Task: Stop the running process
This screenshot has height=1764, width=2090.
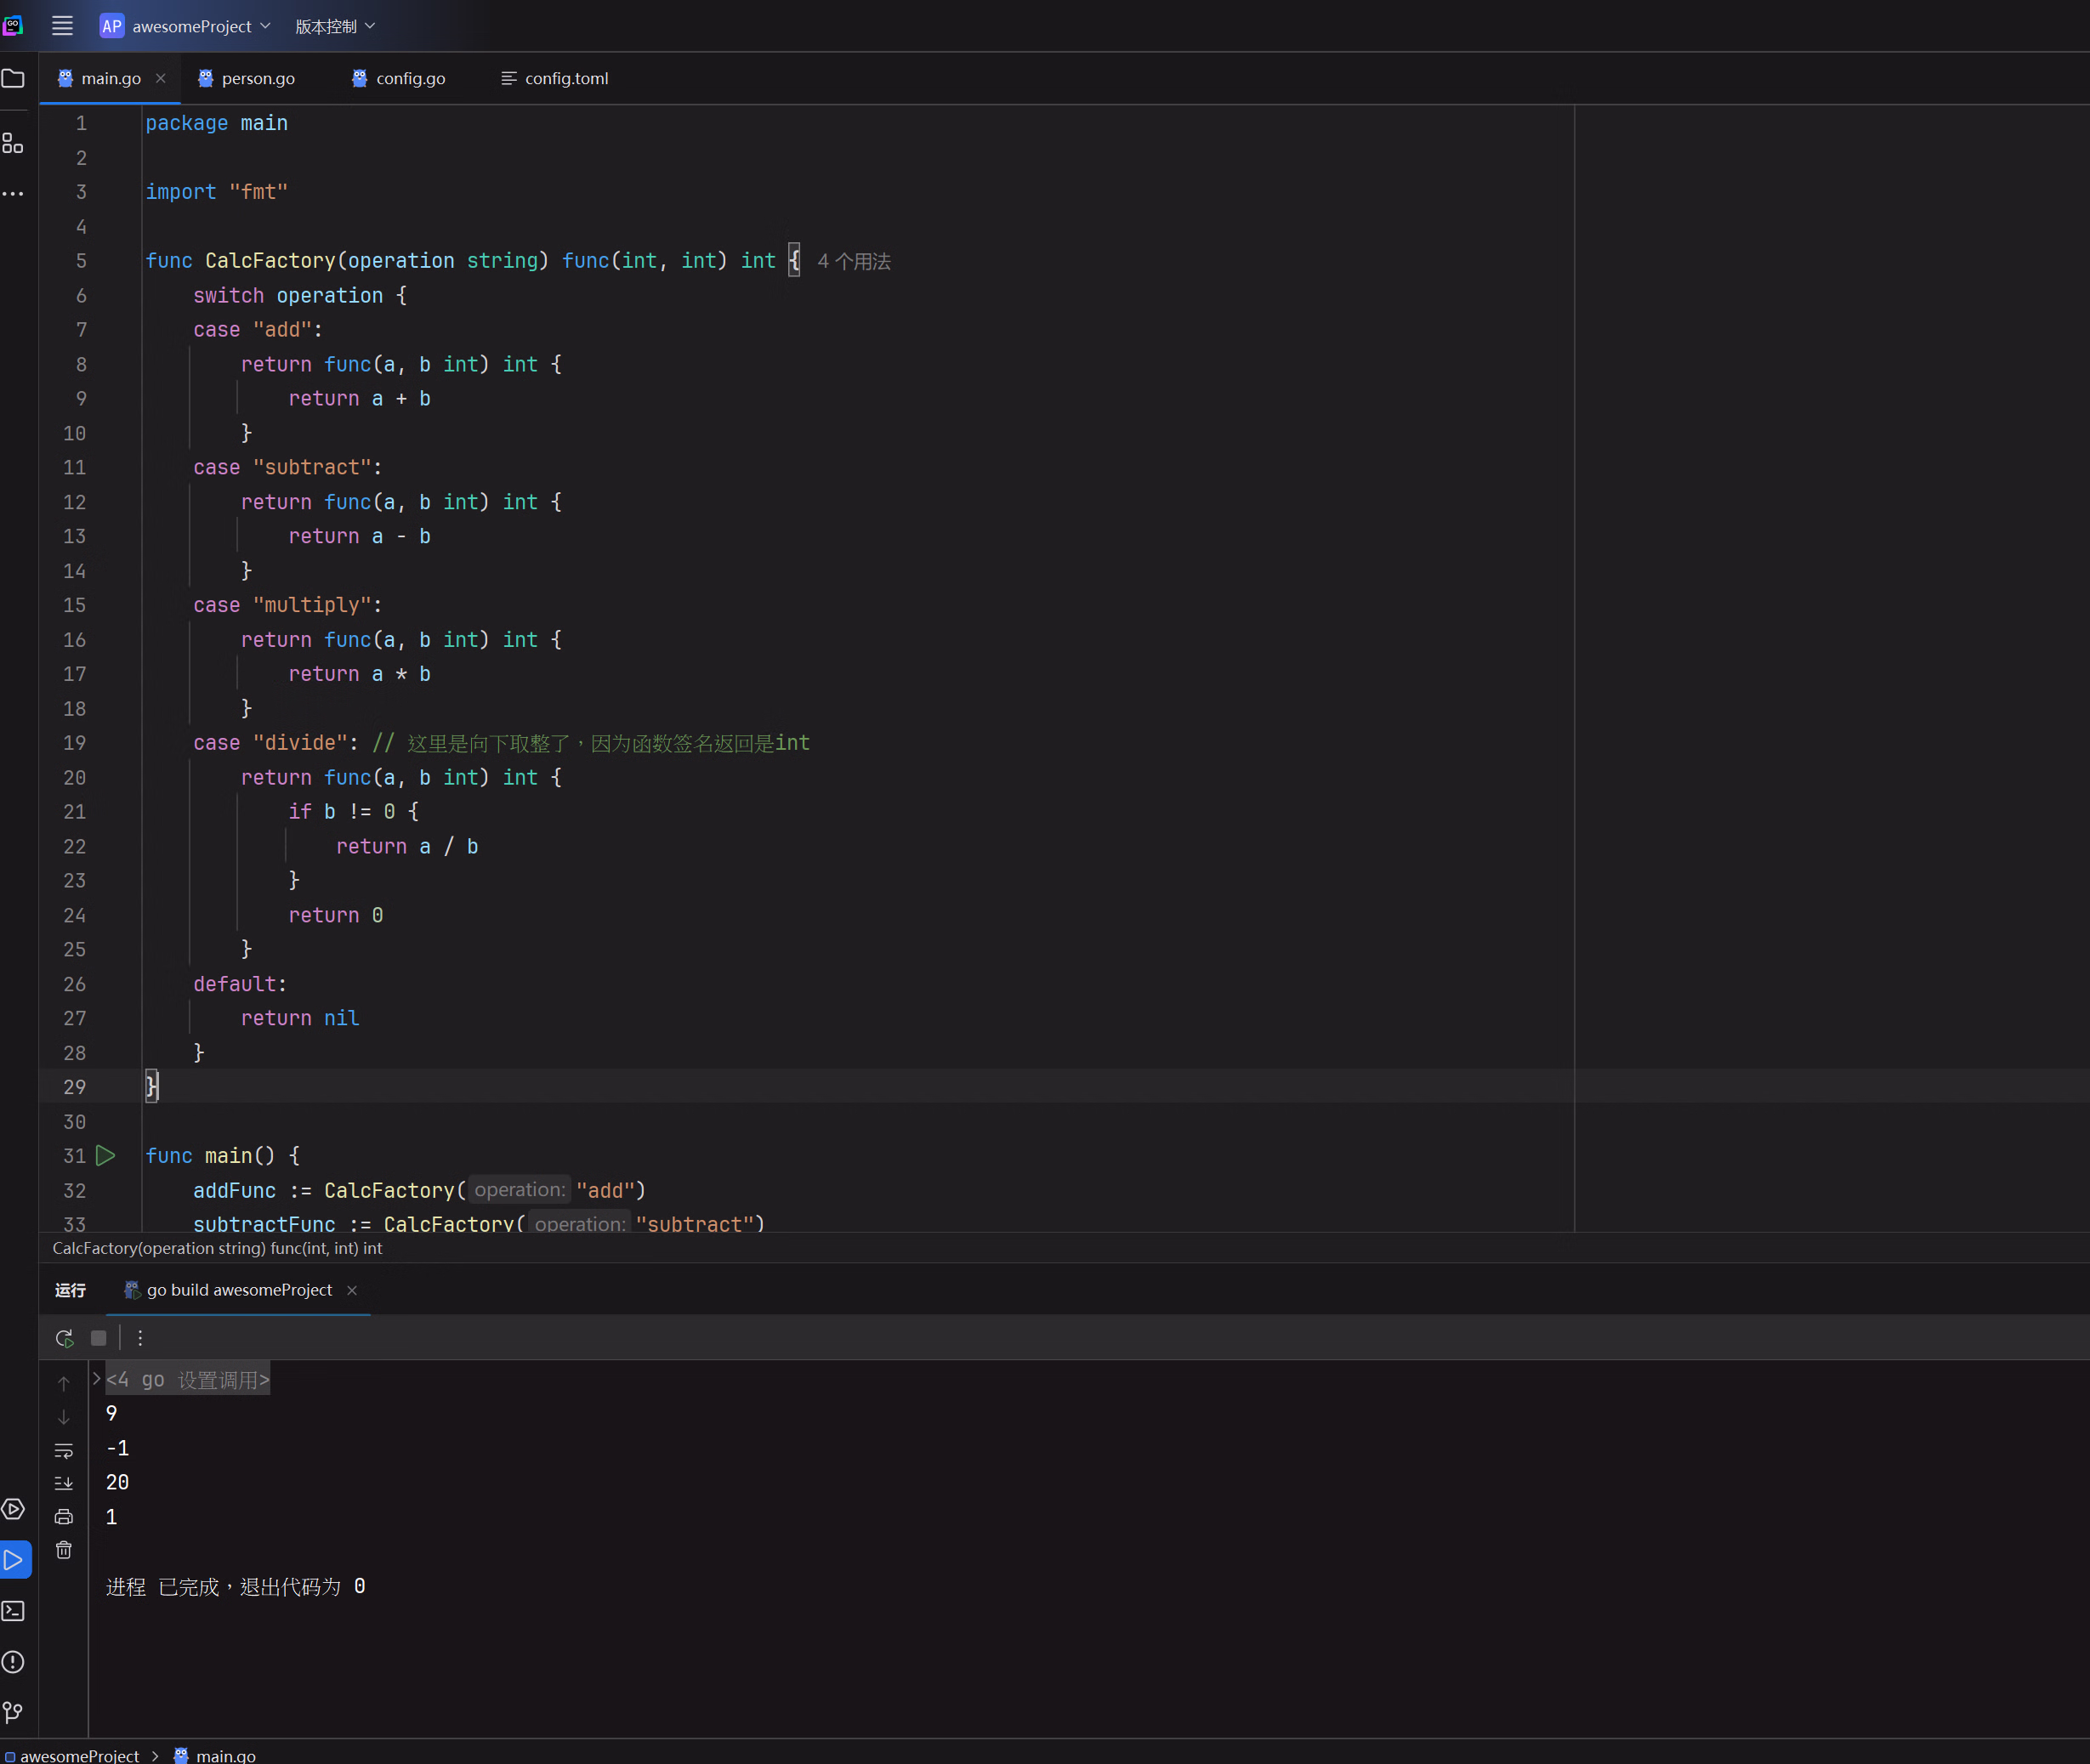Action: (x=98, y=1338)
